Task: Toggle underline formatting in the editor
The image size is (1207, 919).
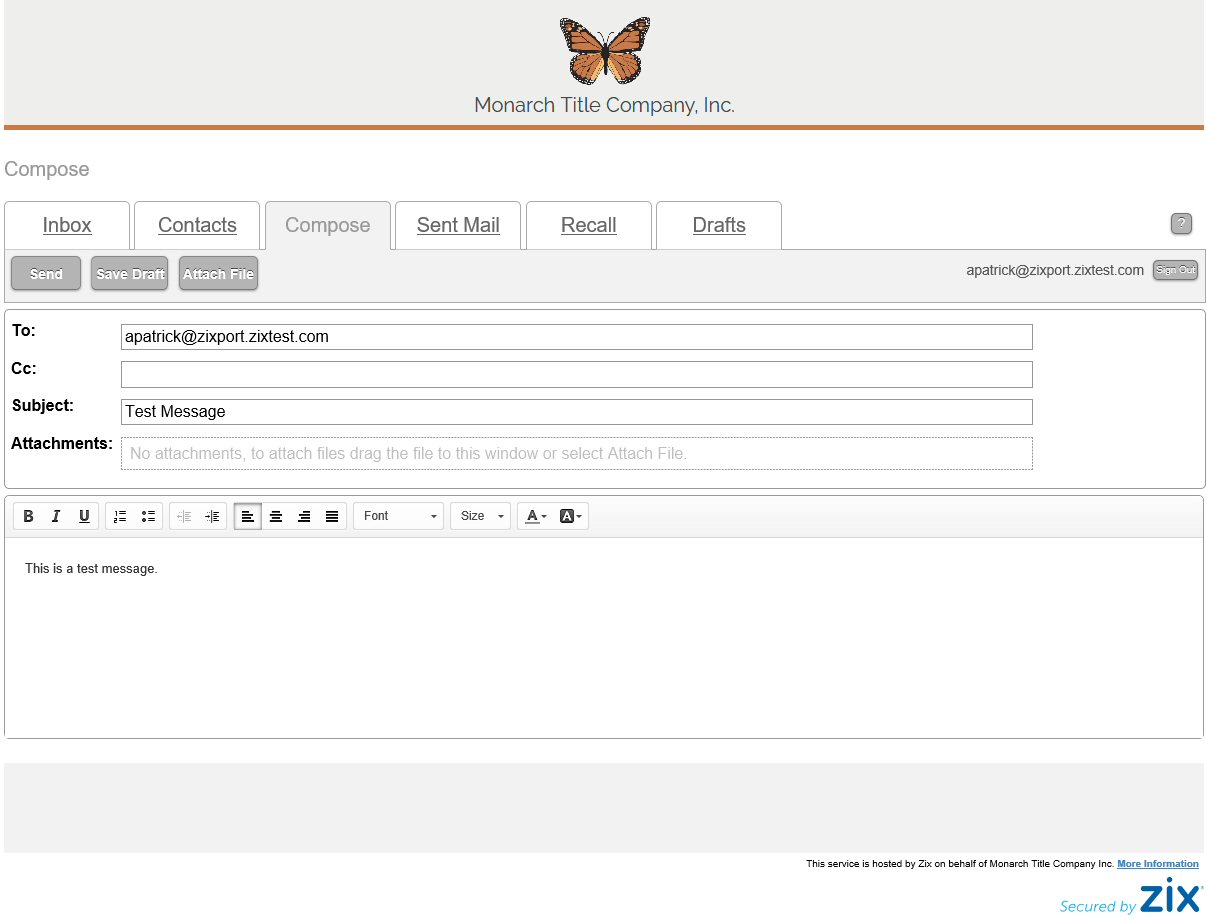Action: point(84,516)
